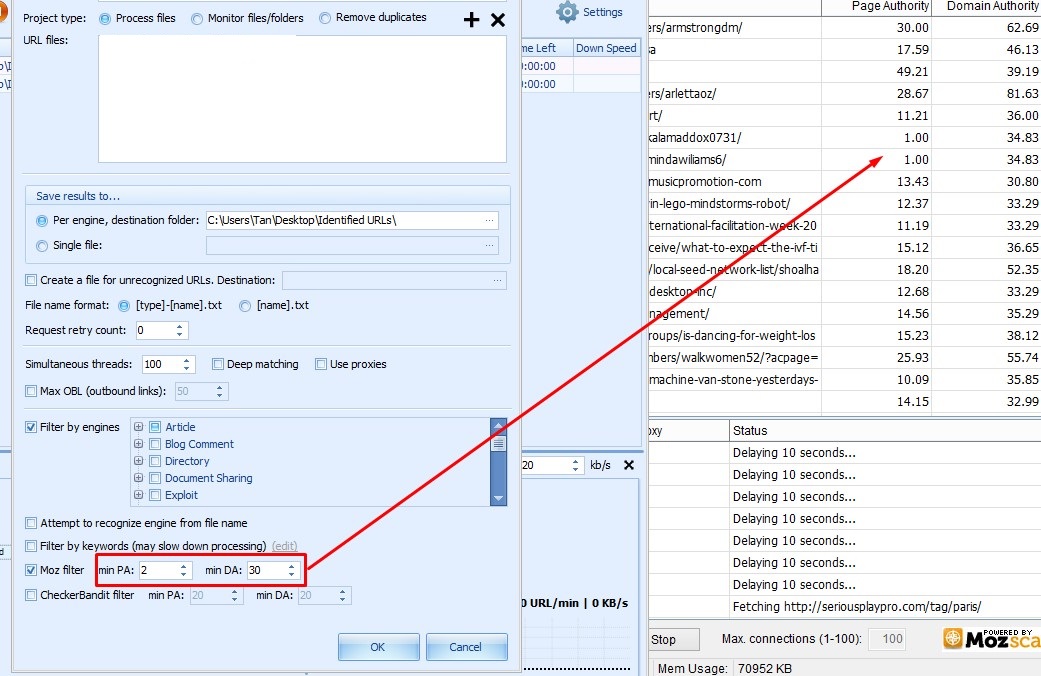1041x676 pixels.
Task: Enable Attempt to recognize engine from file name
Action: [31, 523]
